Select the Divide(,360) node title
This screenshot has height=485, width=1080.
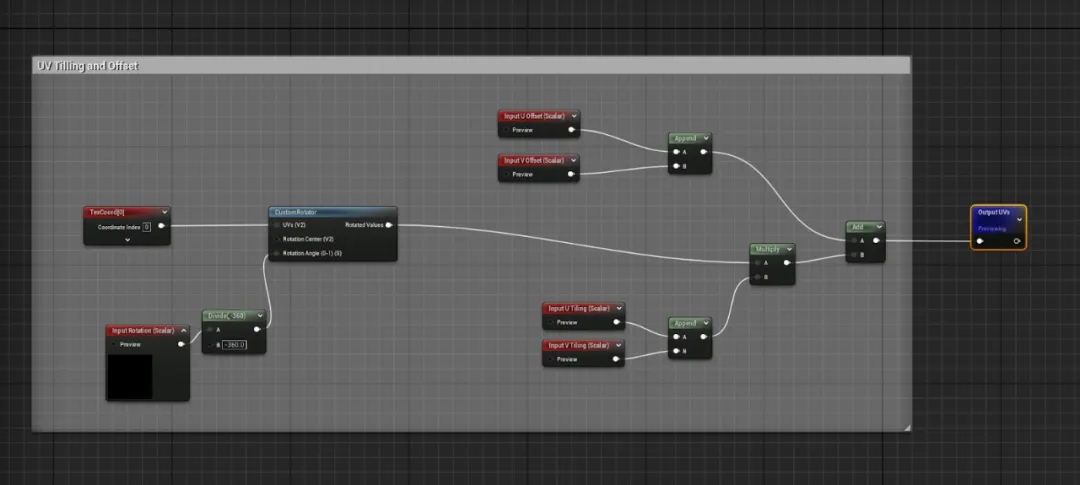tap(227, 316)
